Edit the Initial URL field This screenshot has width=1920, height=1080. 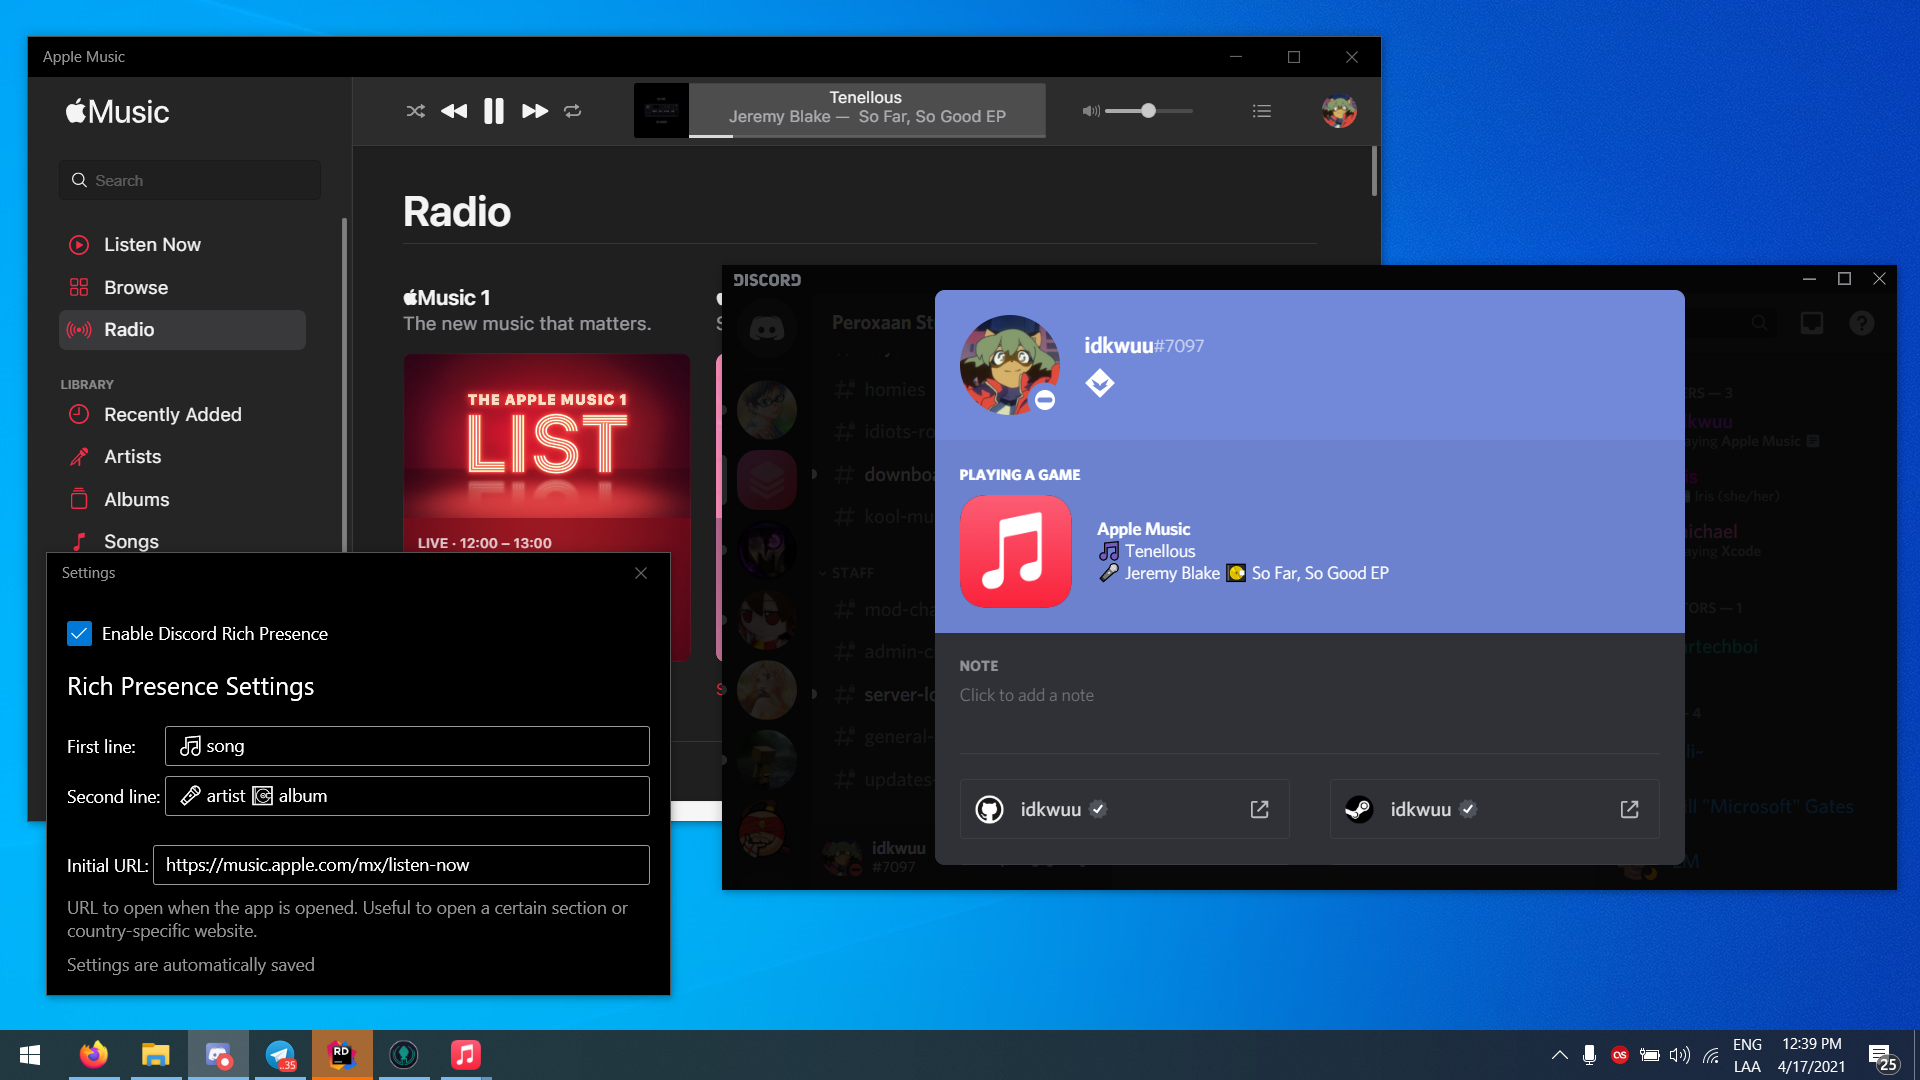click(401, 865)
